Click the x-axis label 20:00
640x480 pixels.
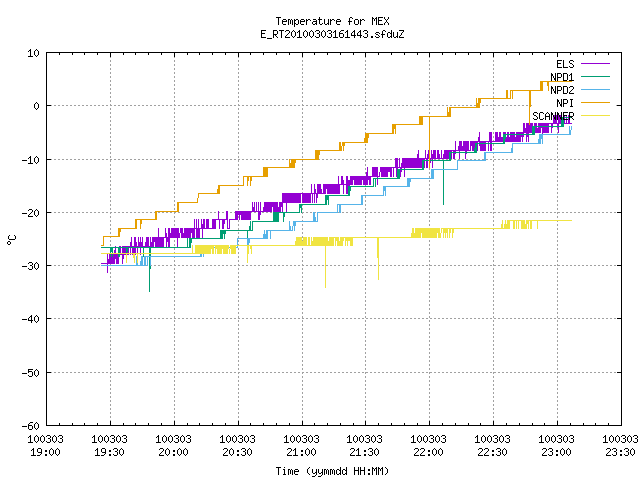(173, 452)
